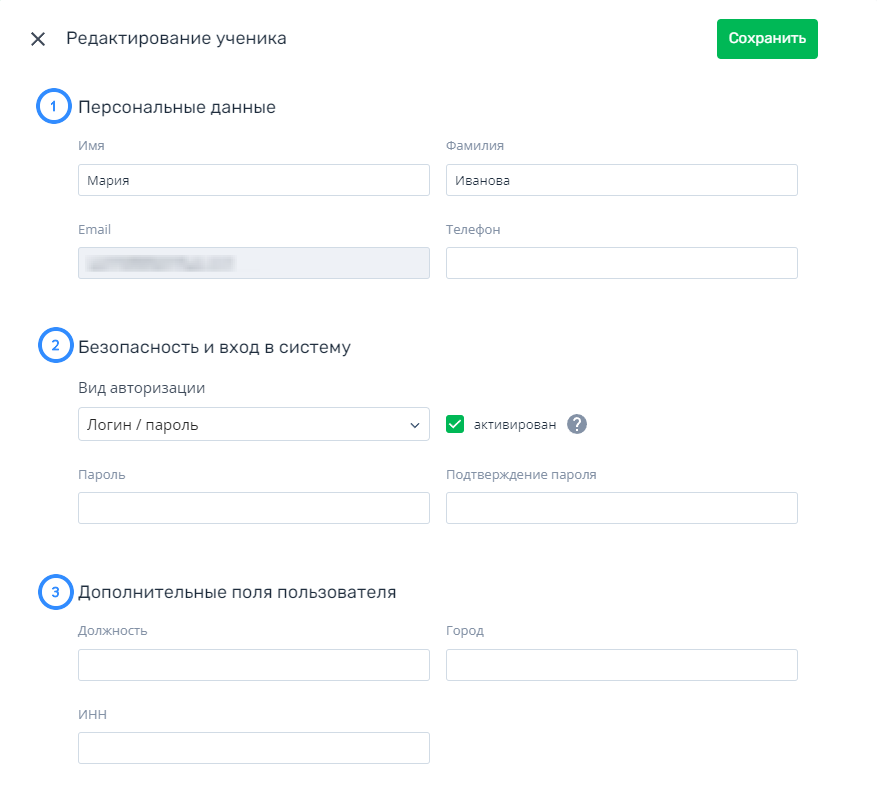Click the step 3 circle icon
This screenshot has height=792, width=877.
click(x=55, y=592)
